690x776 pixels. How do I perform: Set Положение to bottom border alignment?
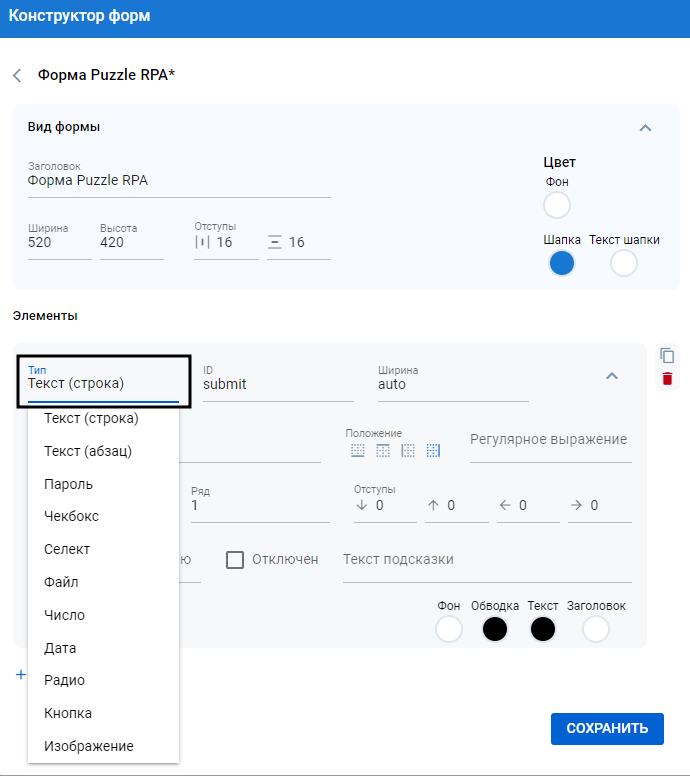tap(358, 451)
